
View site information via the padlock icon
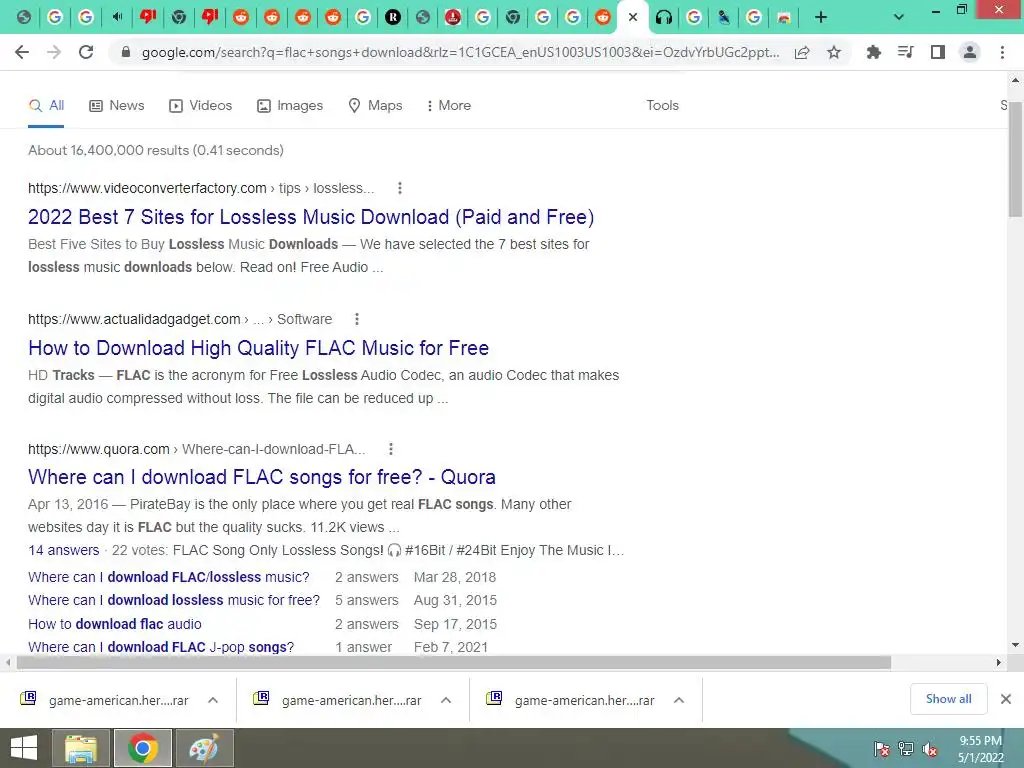[x=126, y=52]
